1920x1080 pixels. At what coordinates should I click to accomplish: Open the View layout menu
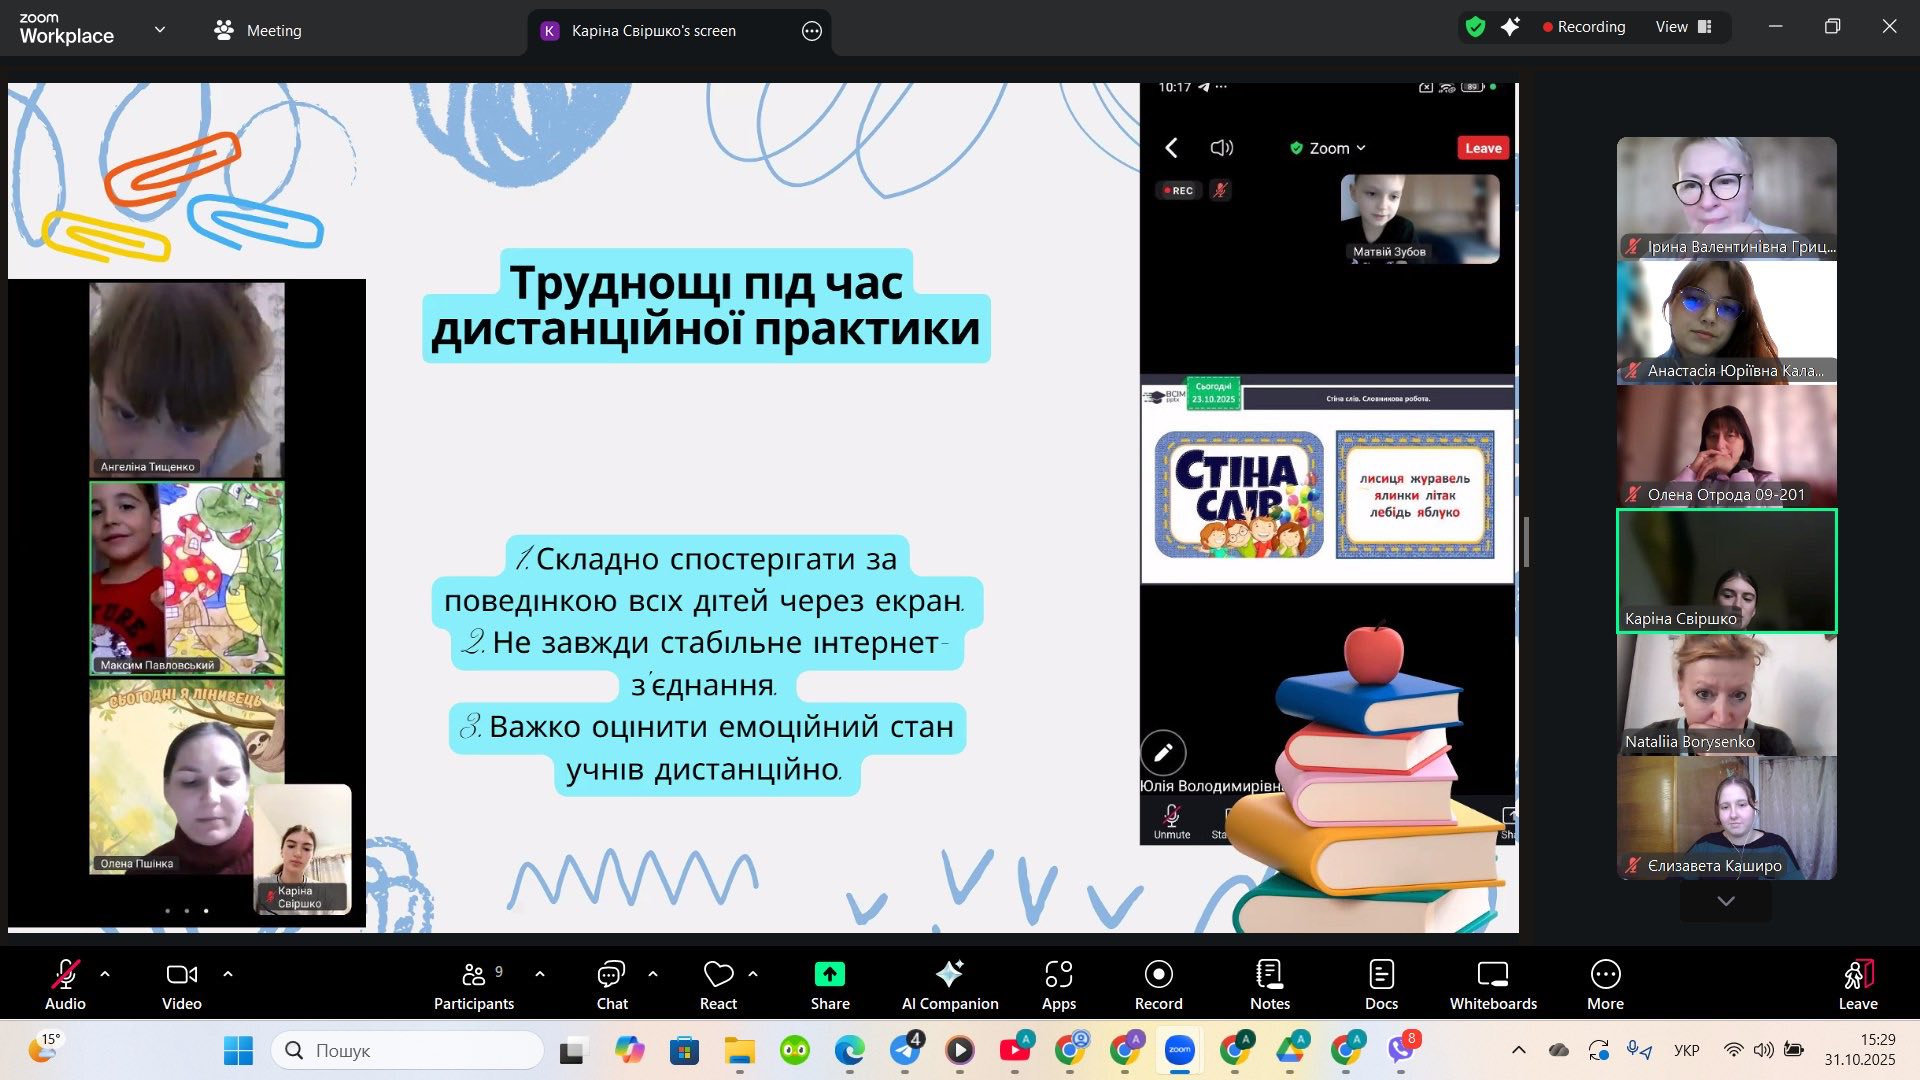tap(1683, 27)
